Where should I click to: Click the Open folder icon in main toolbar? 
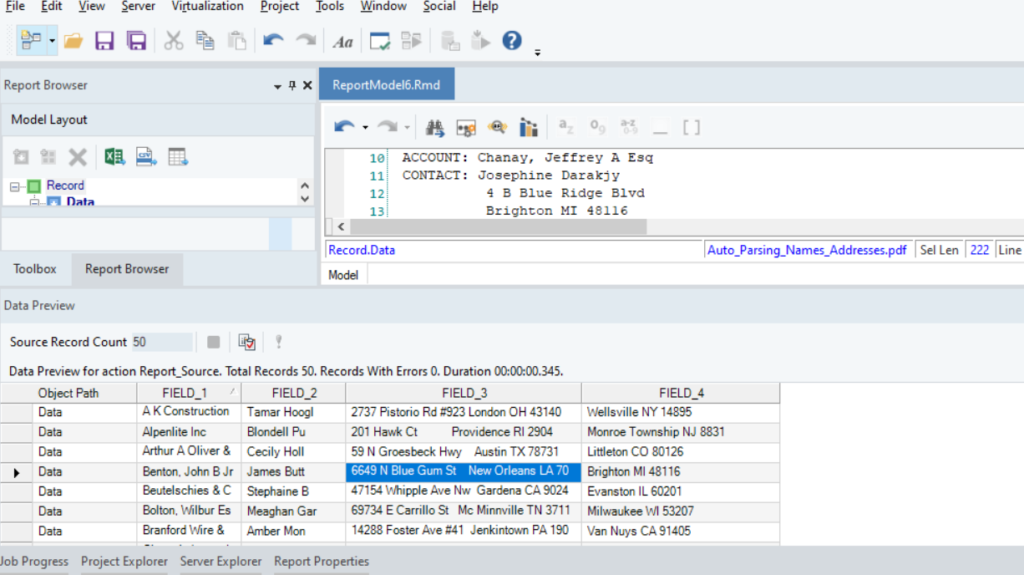click(x=73, y=41)
